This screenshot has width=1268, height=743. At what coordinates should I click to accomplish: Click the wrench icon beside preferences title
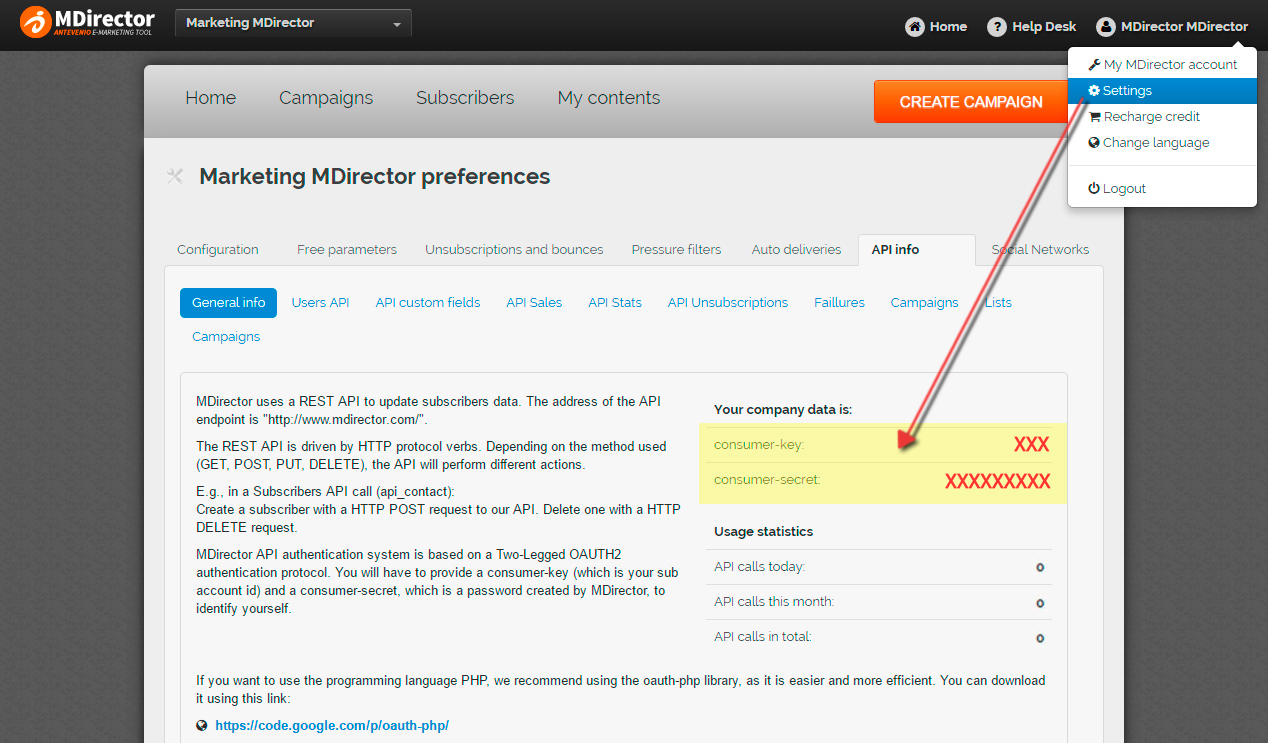175,177
